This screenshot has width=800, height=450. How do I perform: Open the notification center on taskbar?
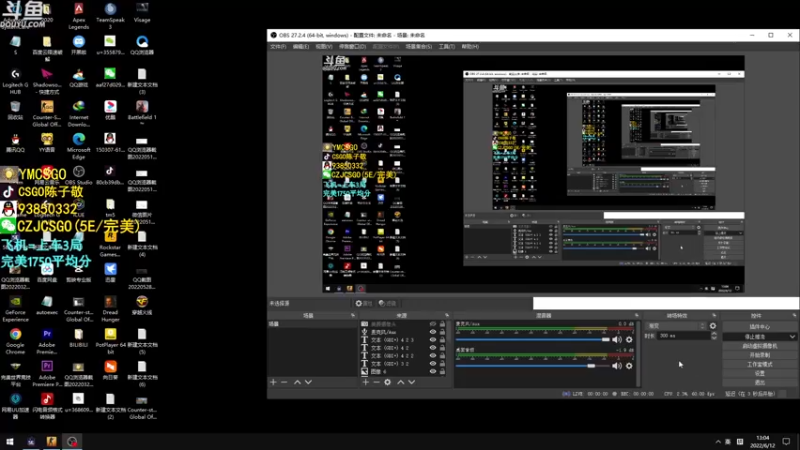click(x=786, y=442)
